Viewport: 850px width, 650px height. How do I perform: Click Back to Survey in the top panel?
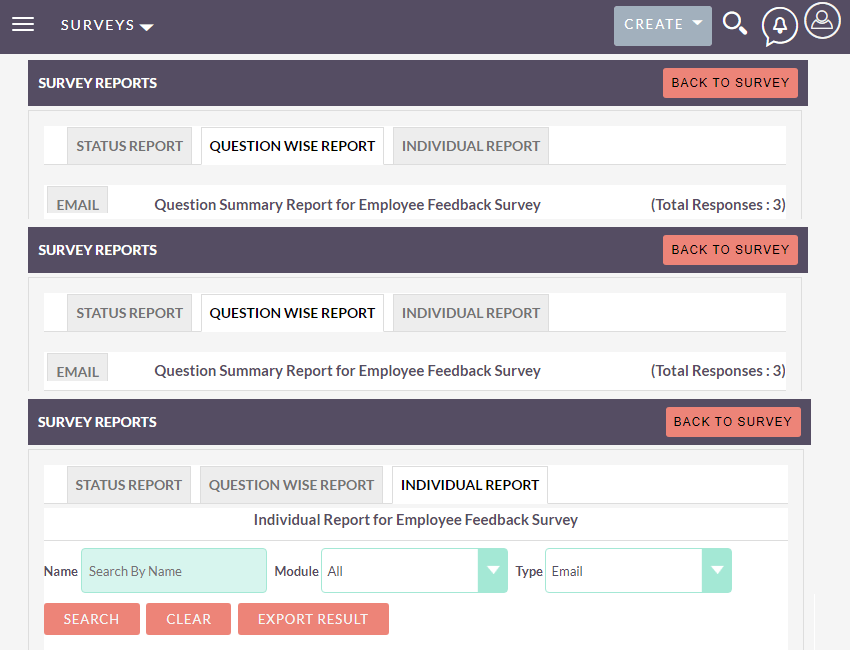point(730,83)
